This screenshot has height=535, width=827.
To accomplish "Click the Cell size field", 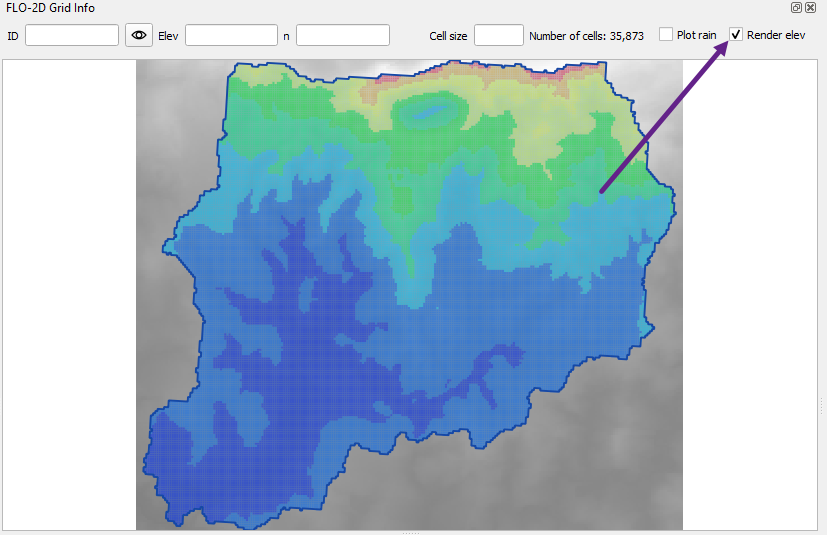I will (x=498, y=35).
